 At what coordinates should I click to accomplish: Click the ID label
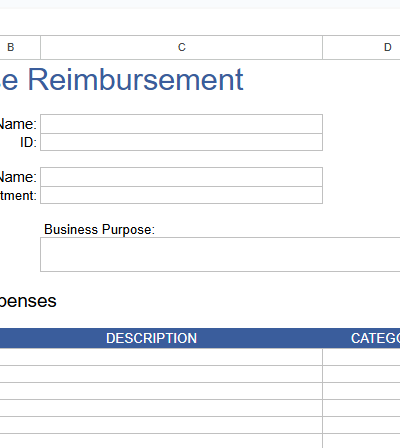(28, 142)
